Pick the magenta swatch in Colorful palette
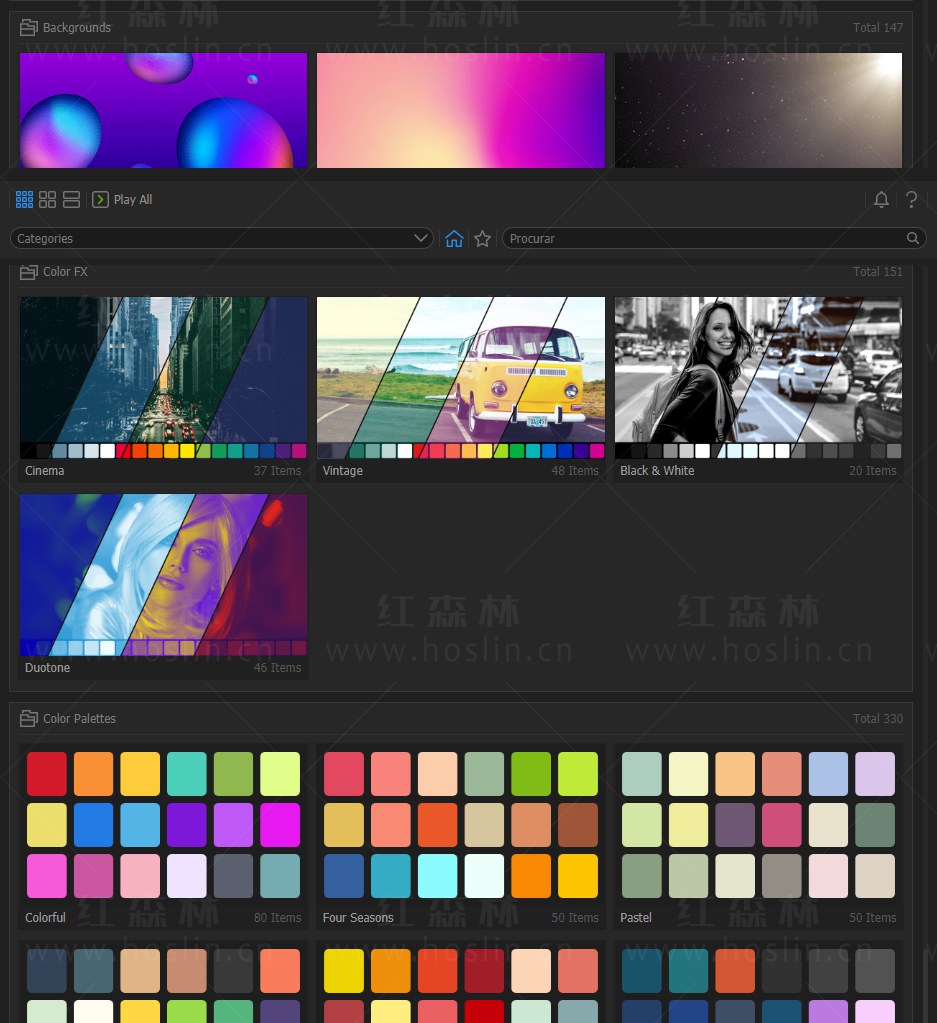The width and height of the screenshot is (937, 1023). coord(280,825)
